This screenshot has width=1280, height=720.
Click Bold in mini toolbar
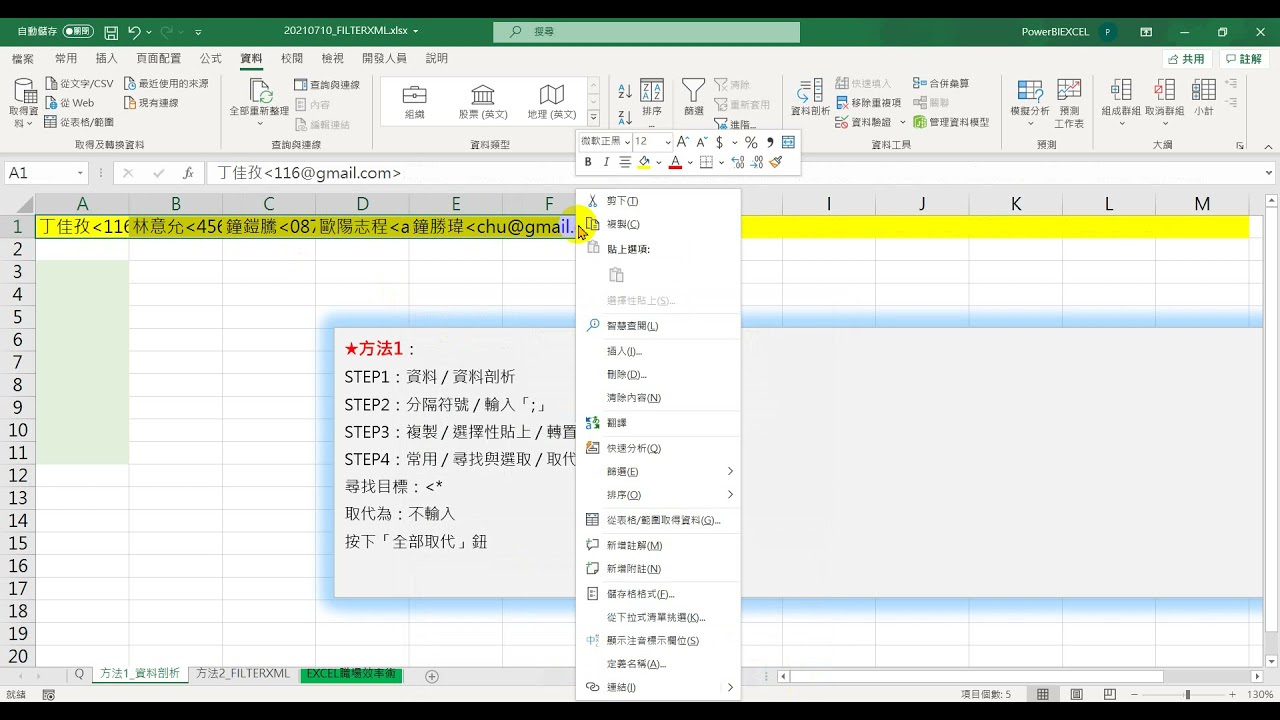tap(588, 162)
